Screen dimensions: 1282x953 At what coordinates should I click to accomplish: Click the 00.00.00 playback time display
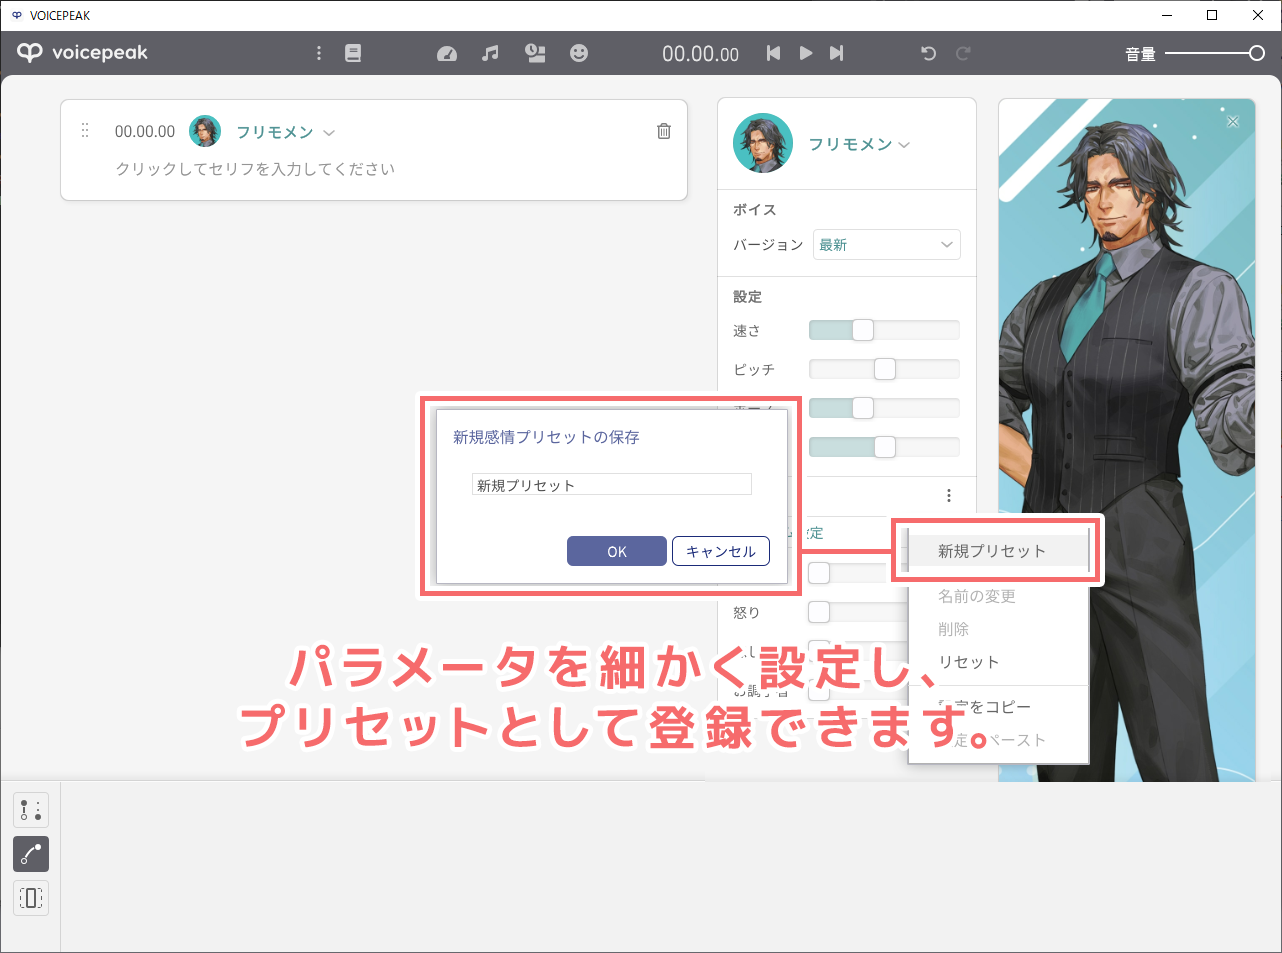701,54
